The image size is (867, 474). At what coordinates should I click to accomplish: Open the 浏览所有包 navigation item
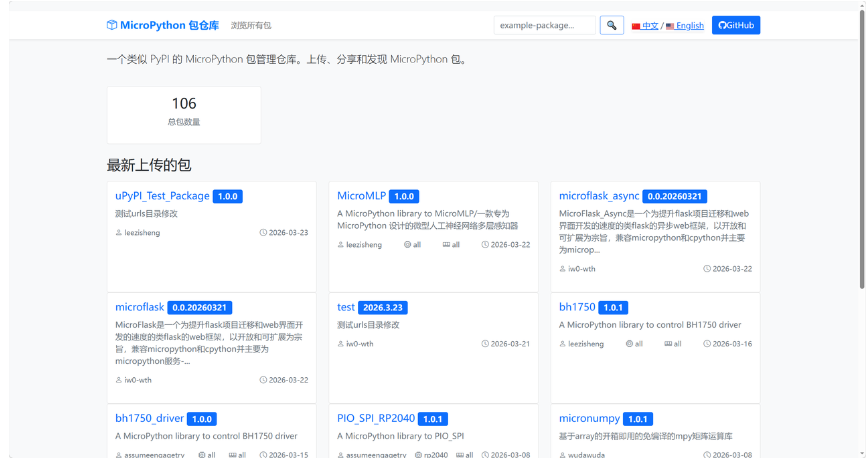pyautogui.click(x=250, y=25)
